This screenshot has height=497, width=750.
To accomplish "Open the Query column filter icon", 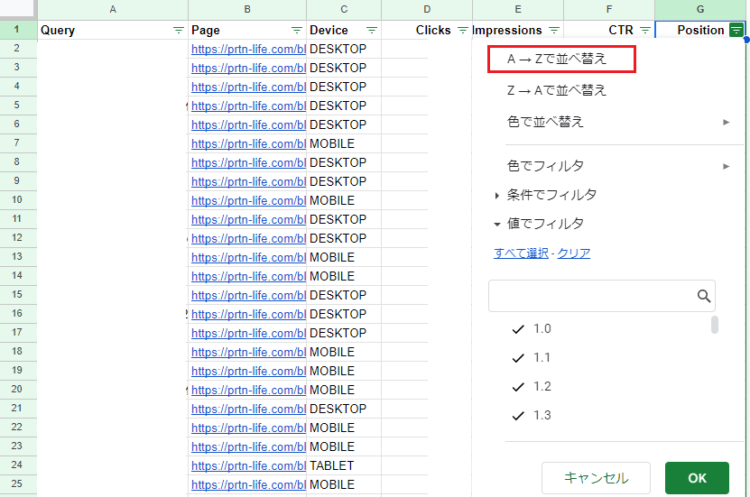I will (x=178, y=31).
